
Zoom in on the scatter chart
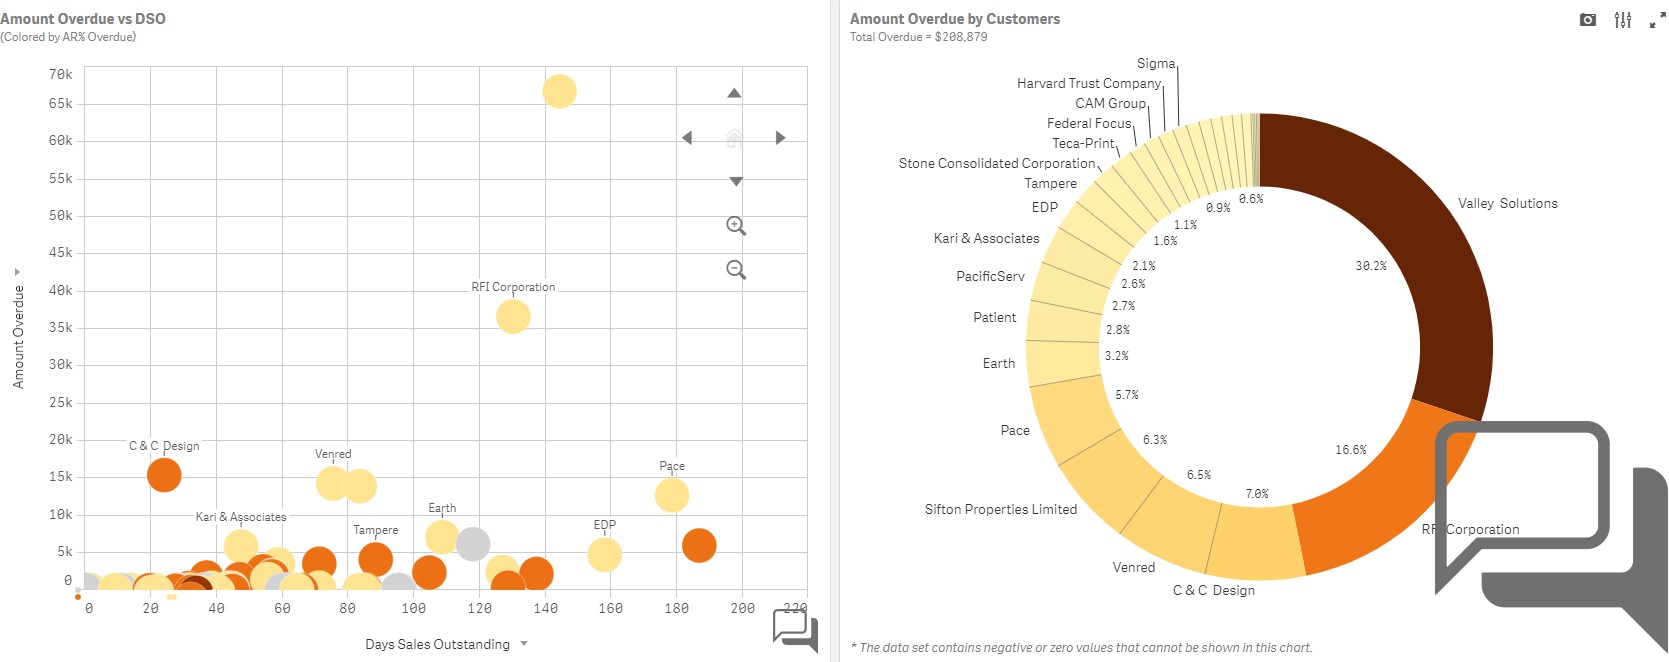point(736,226)
